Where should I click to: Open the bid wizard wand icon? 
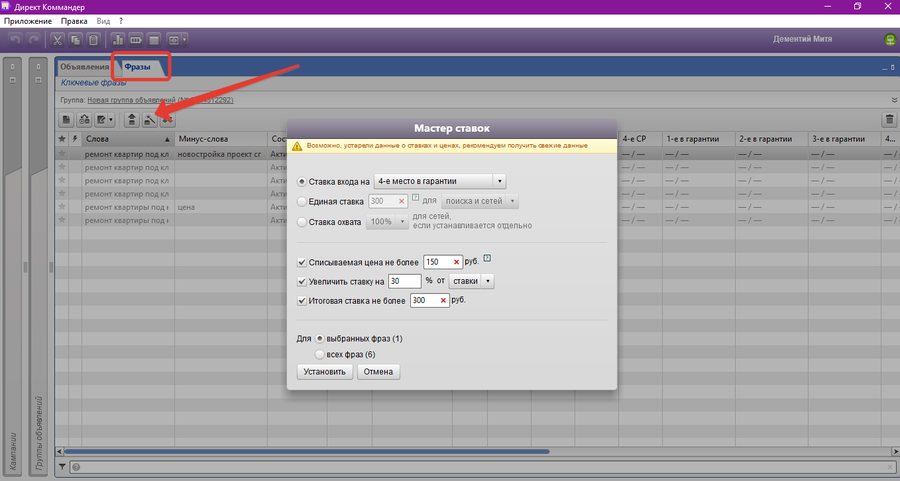click(150, 120)
